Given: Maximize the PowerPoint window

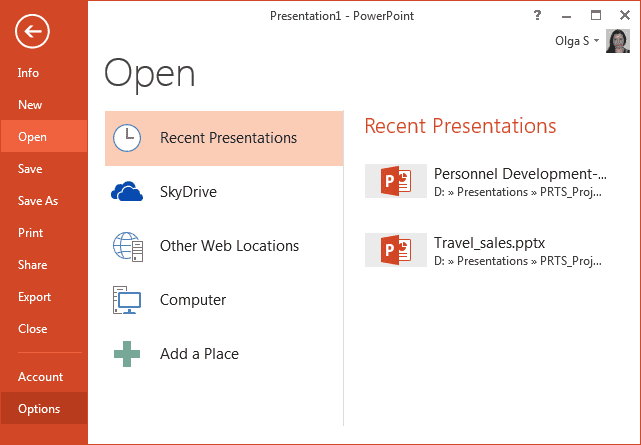Looking at the screenshot, I should pyautogui.click(x=596, y=16).
